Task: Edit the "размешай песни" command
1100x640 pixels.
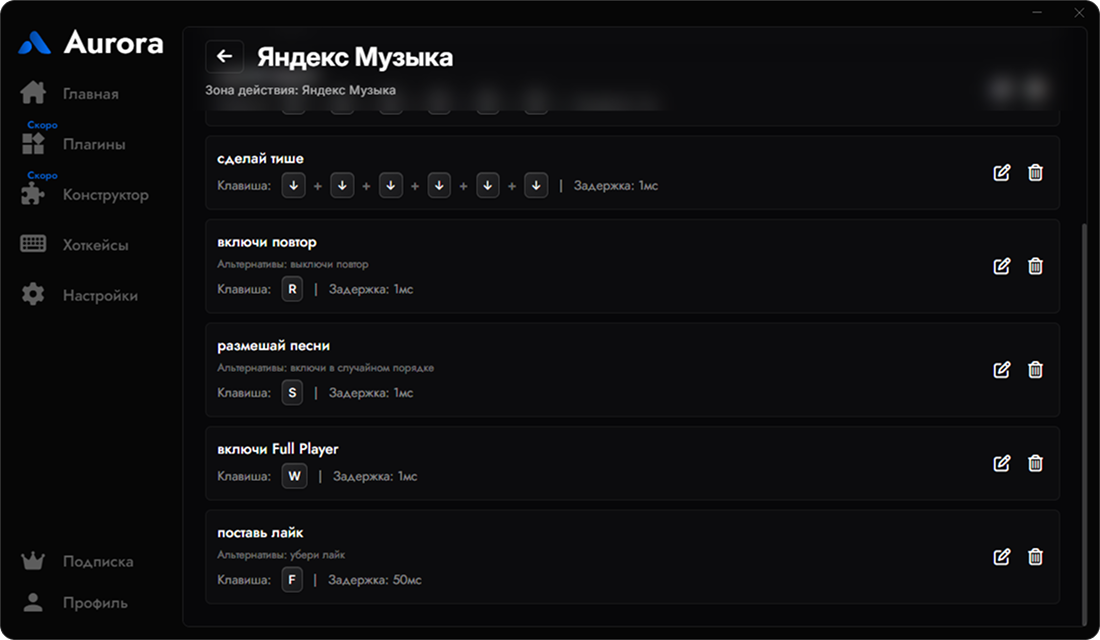Action: coord(1001,370)
